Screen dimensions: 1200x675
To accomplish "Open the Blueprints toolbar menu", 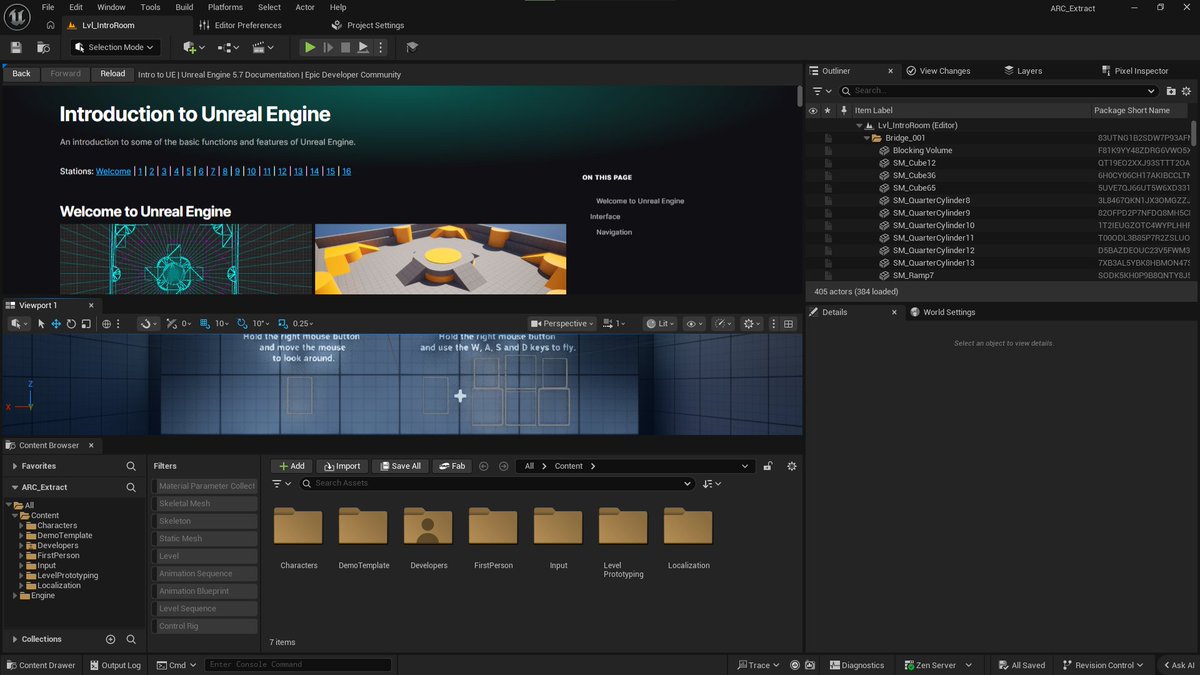I will click(228, 47).
